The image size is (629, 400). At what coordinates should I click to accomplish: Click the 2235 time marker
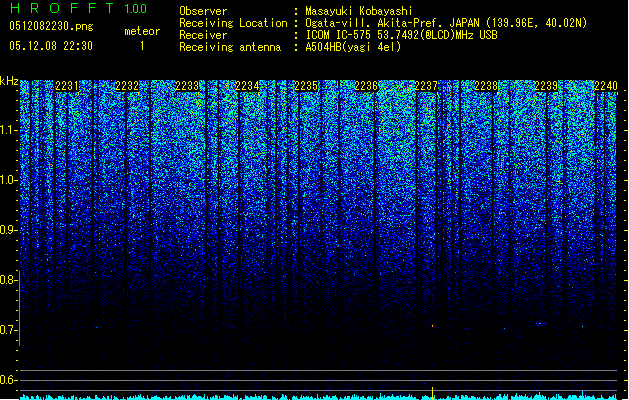tap(306, 86)
